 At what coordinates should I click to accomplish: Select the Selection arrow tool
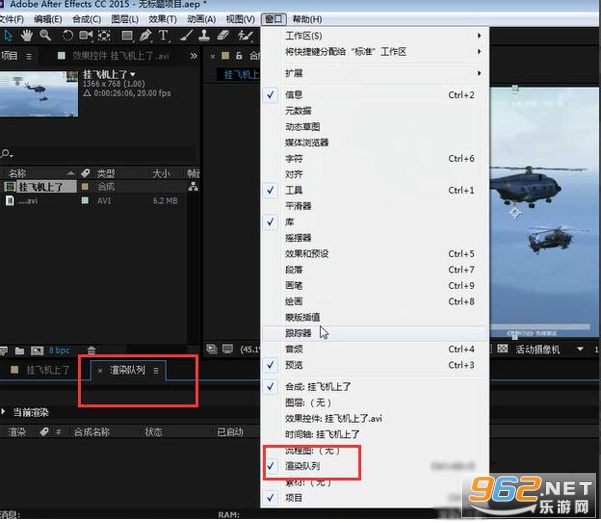pos(8,36)
